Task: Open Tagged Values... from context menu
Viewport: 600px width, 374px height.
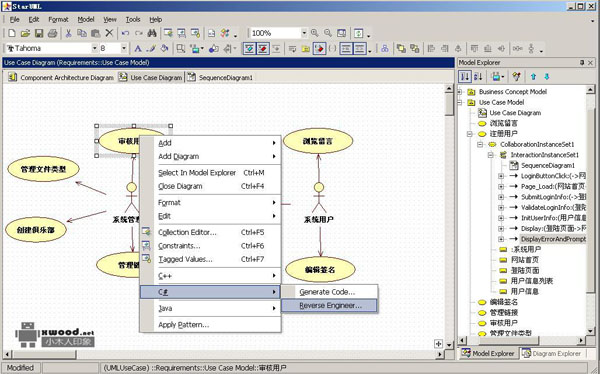Action: [210, 259]
